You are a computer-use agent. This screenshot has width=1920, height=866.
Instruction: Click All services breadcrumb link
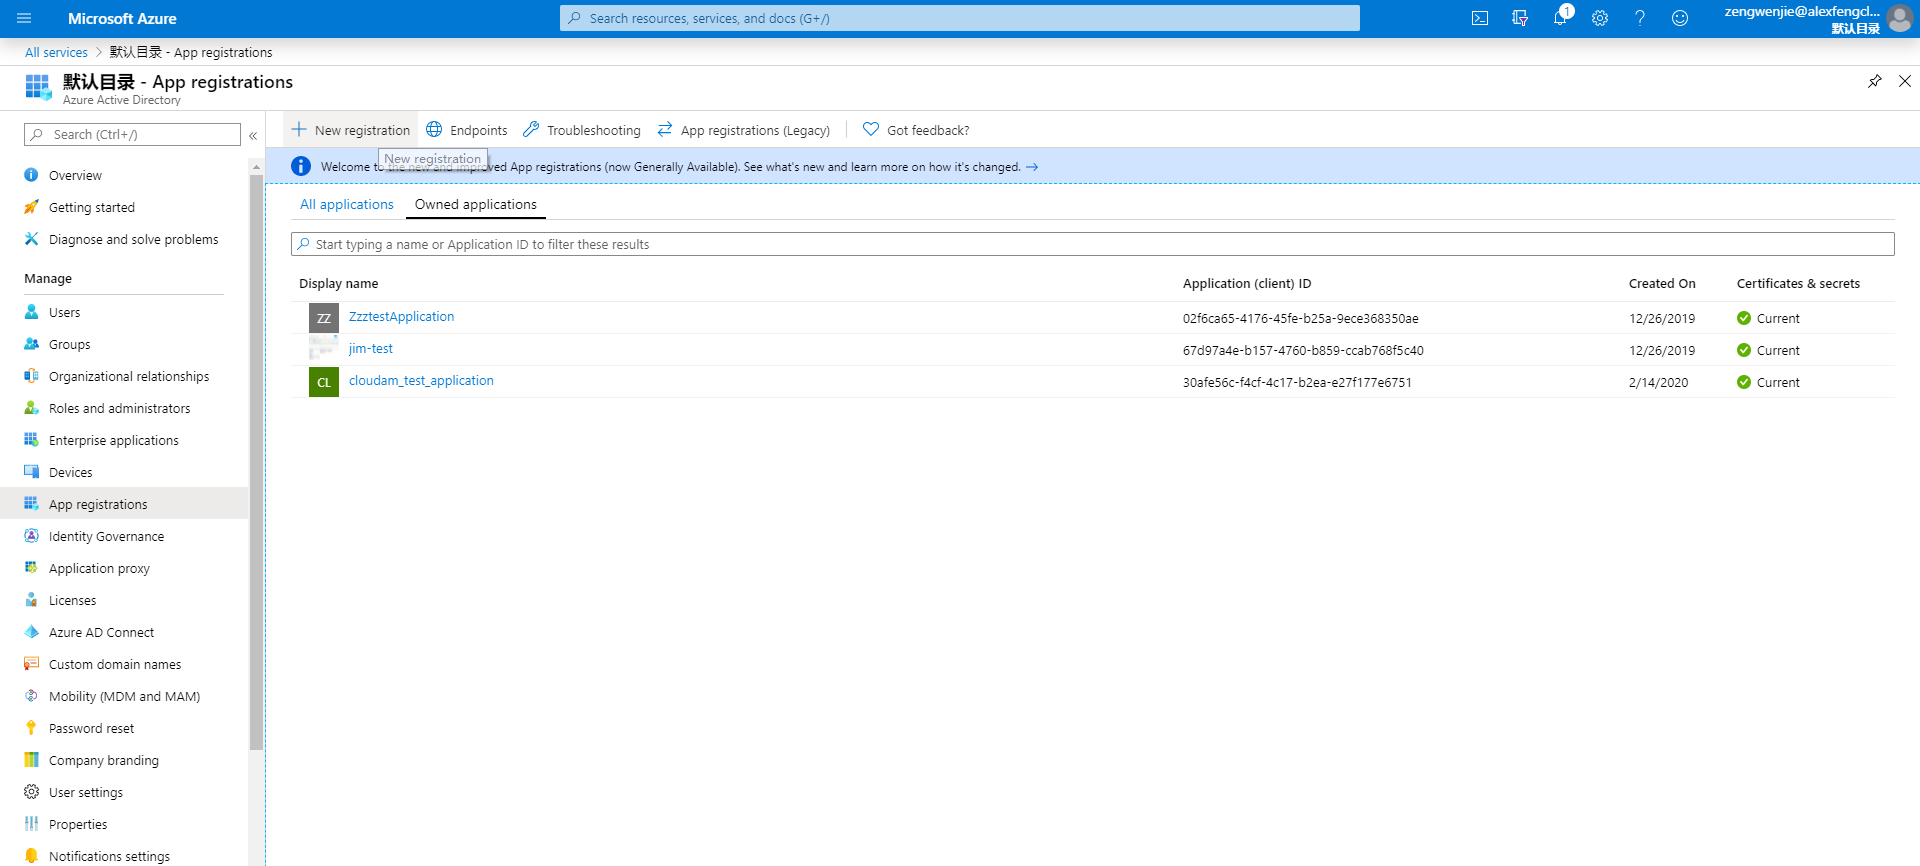click(56, 52)
